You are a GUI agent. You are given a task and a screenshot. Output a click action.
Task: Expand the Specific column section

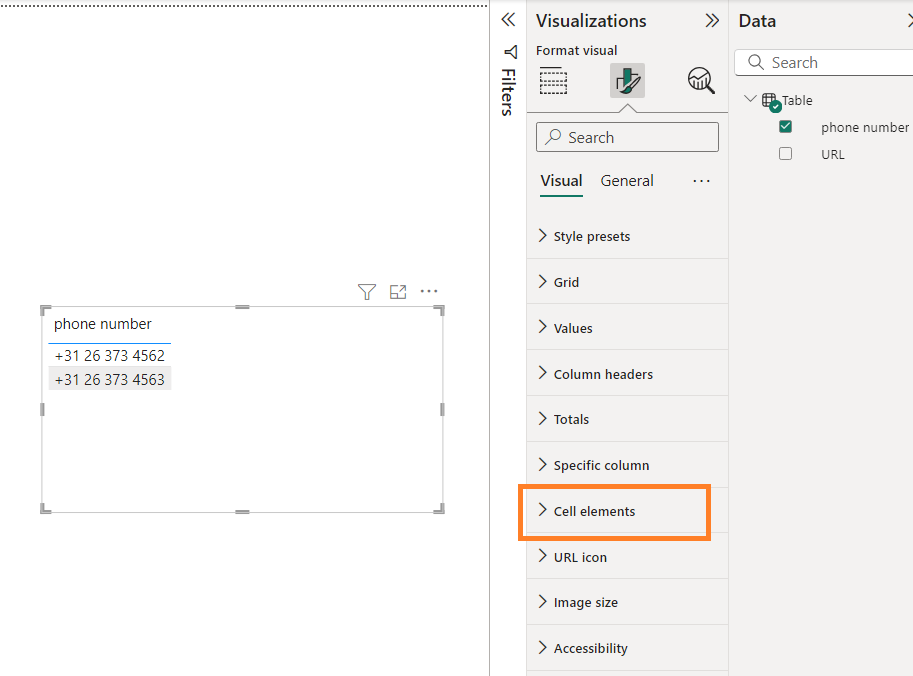(627, 465)
